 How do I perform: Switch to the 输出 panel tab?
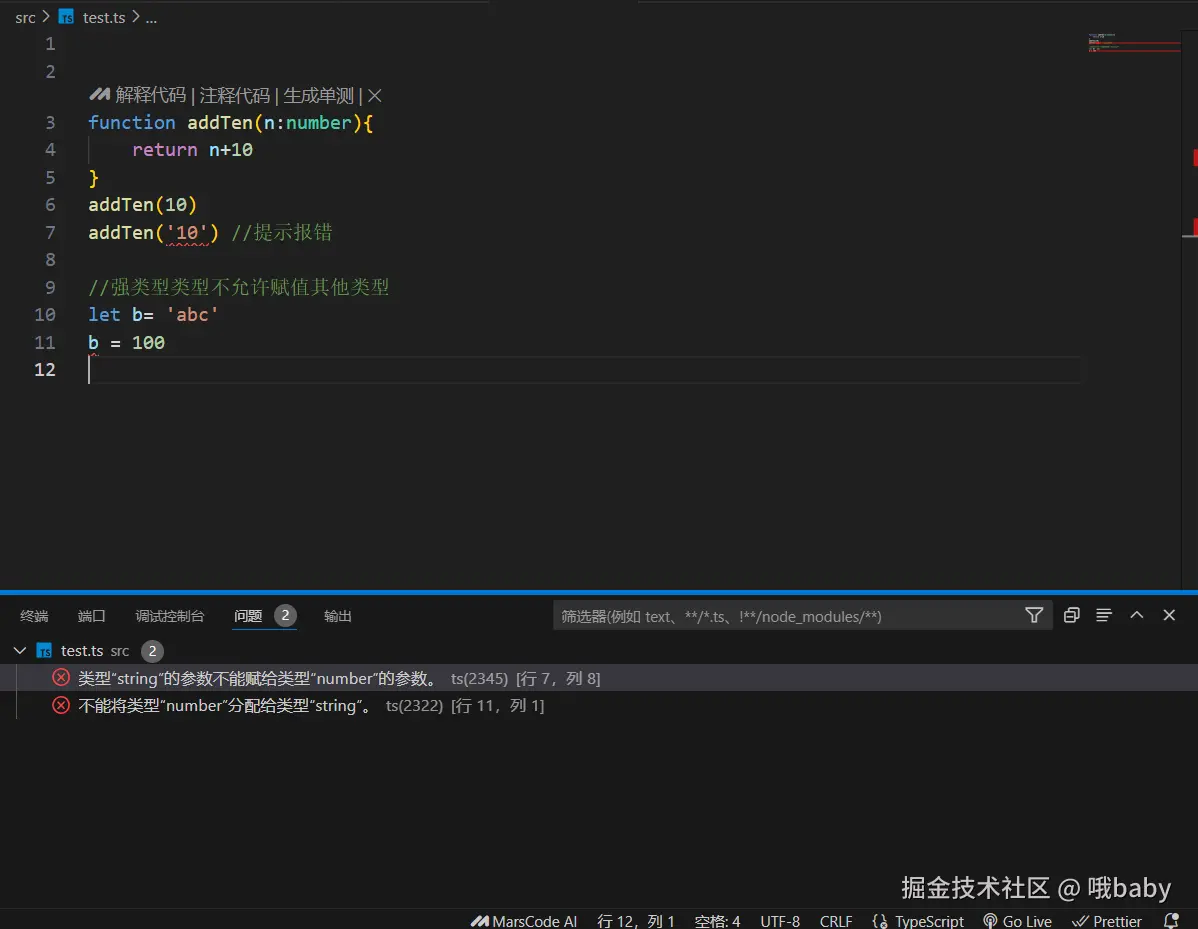tap(338, 616)
